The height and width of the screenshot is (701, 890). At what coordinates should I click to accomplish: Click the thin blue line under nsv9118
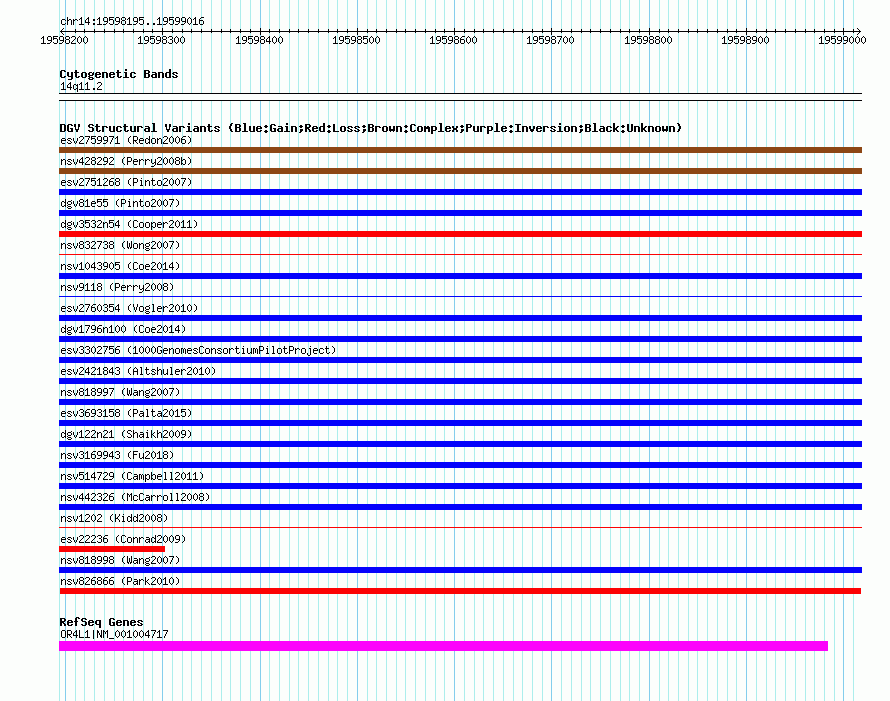[x=460, y=296]
